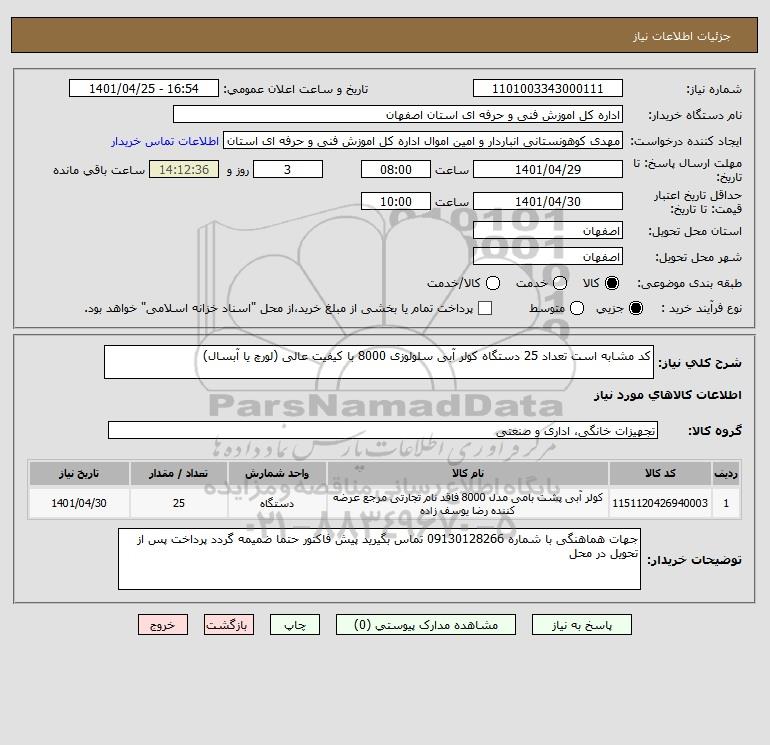
Task: Click the چاپ print button
Action: [295, 625]
